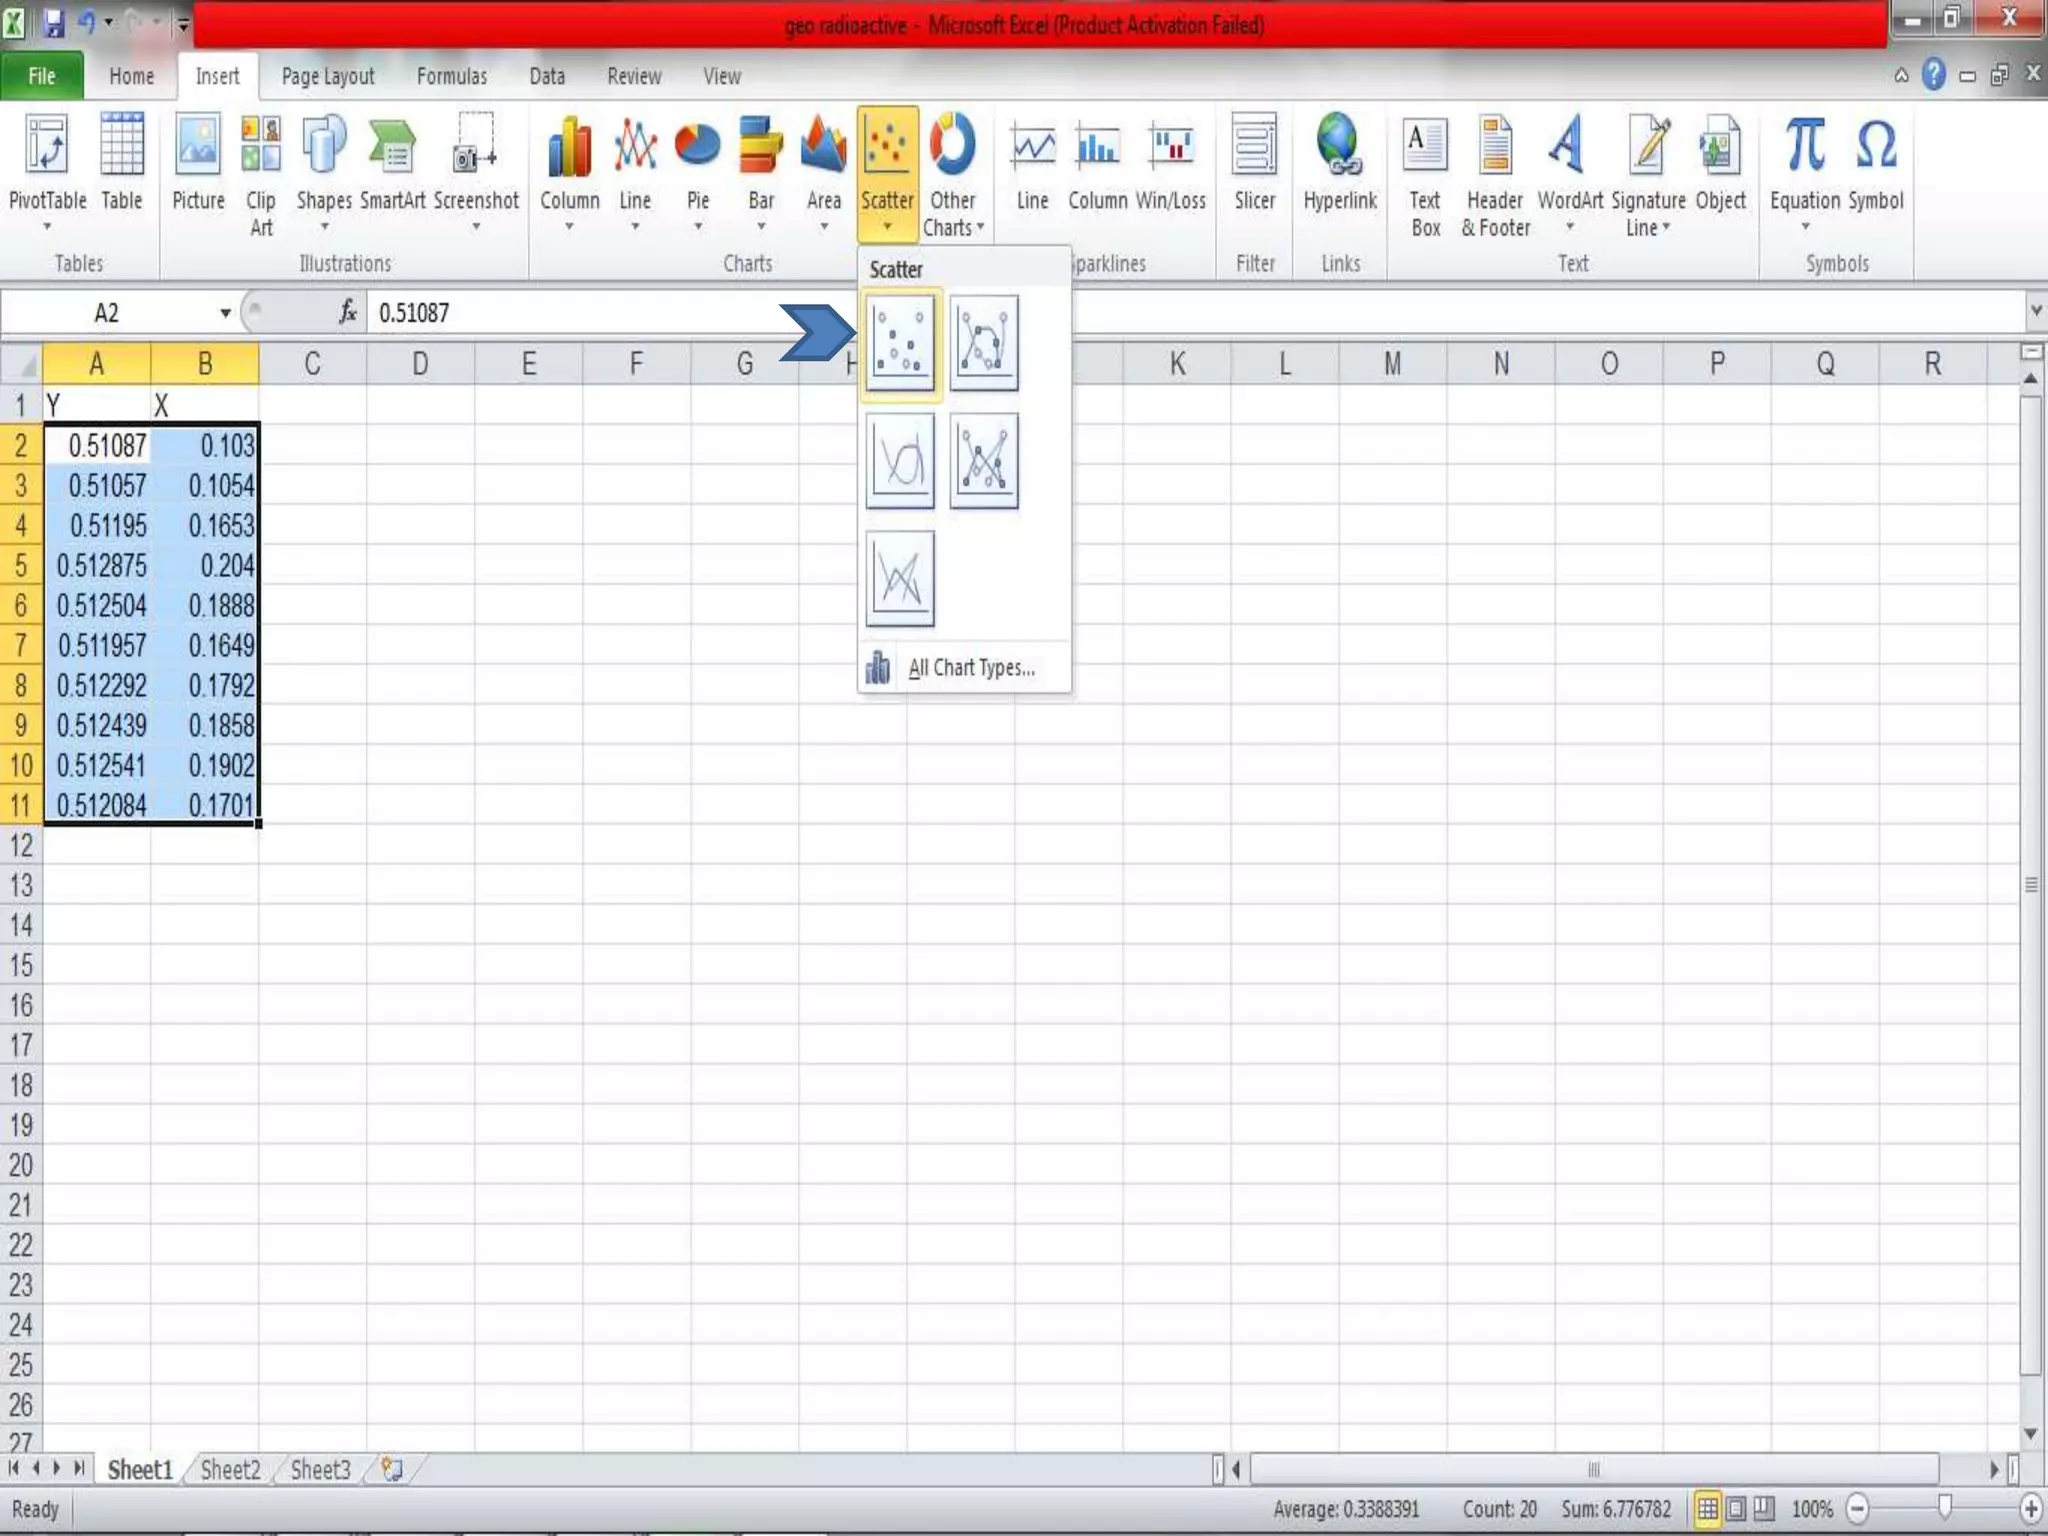Switch to Page Break Preview view
2048x1536 pixels.
pos(1764,1508)
